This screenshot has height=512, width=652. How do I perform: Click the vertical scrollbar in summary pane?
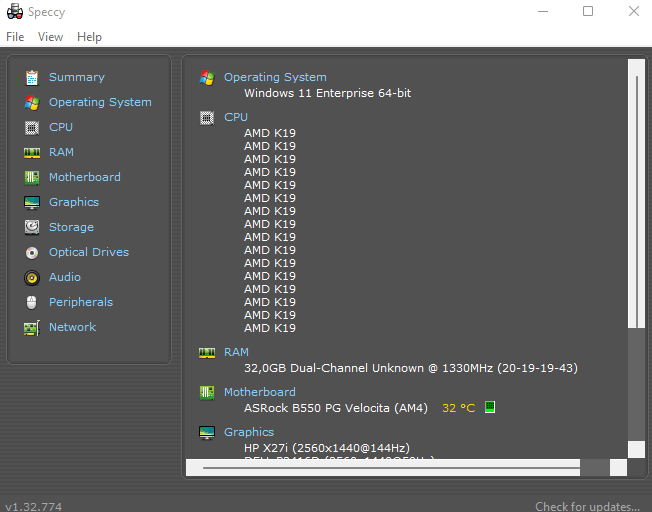click(636, 259)
